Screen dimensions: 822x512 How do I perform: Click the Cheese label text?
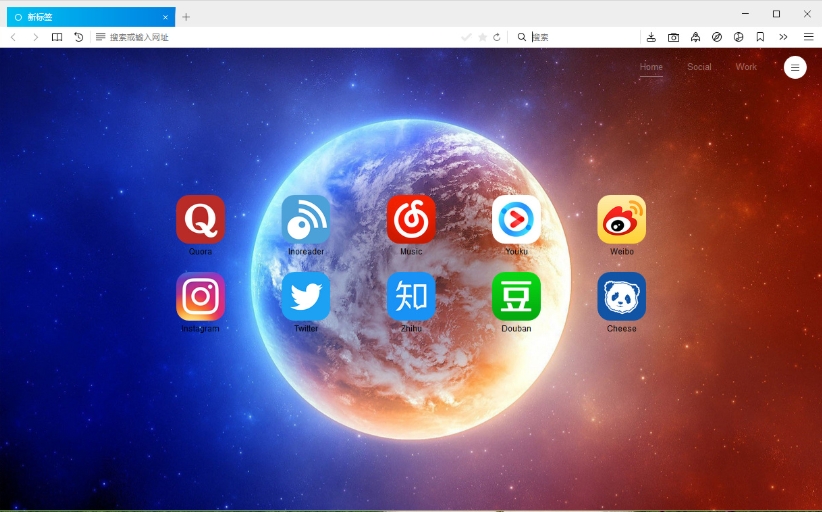click(x=622, y=329)
